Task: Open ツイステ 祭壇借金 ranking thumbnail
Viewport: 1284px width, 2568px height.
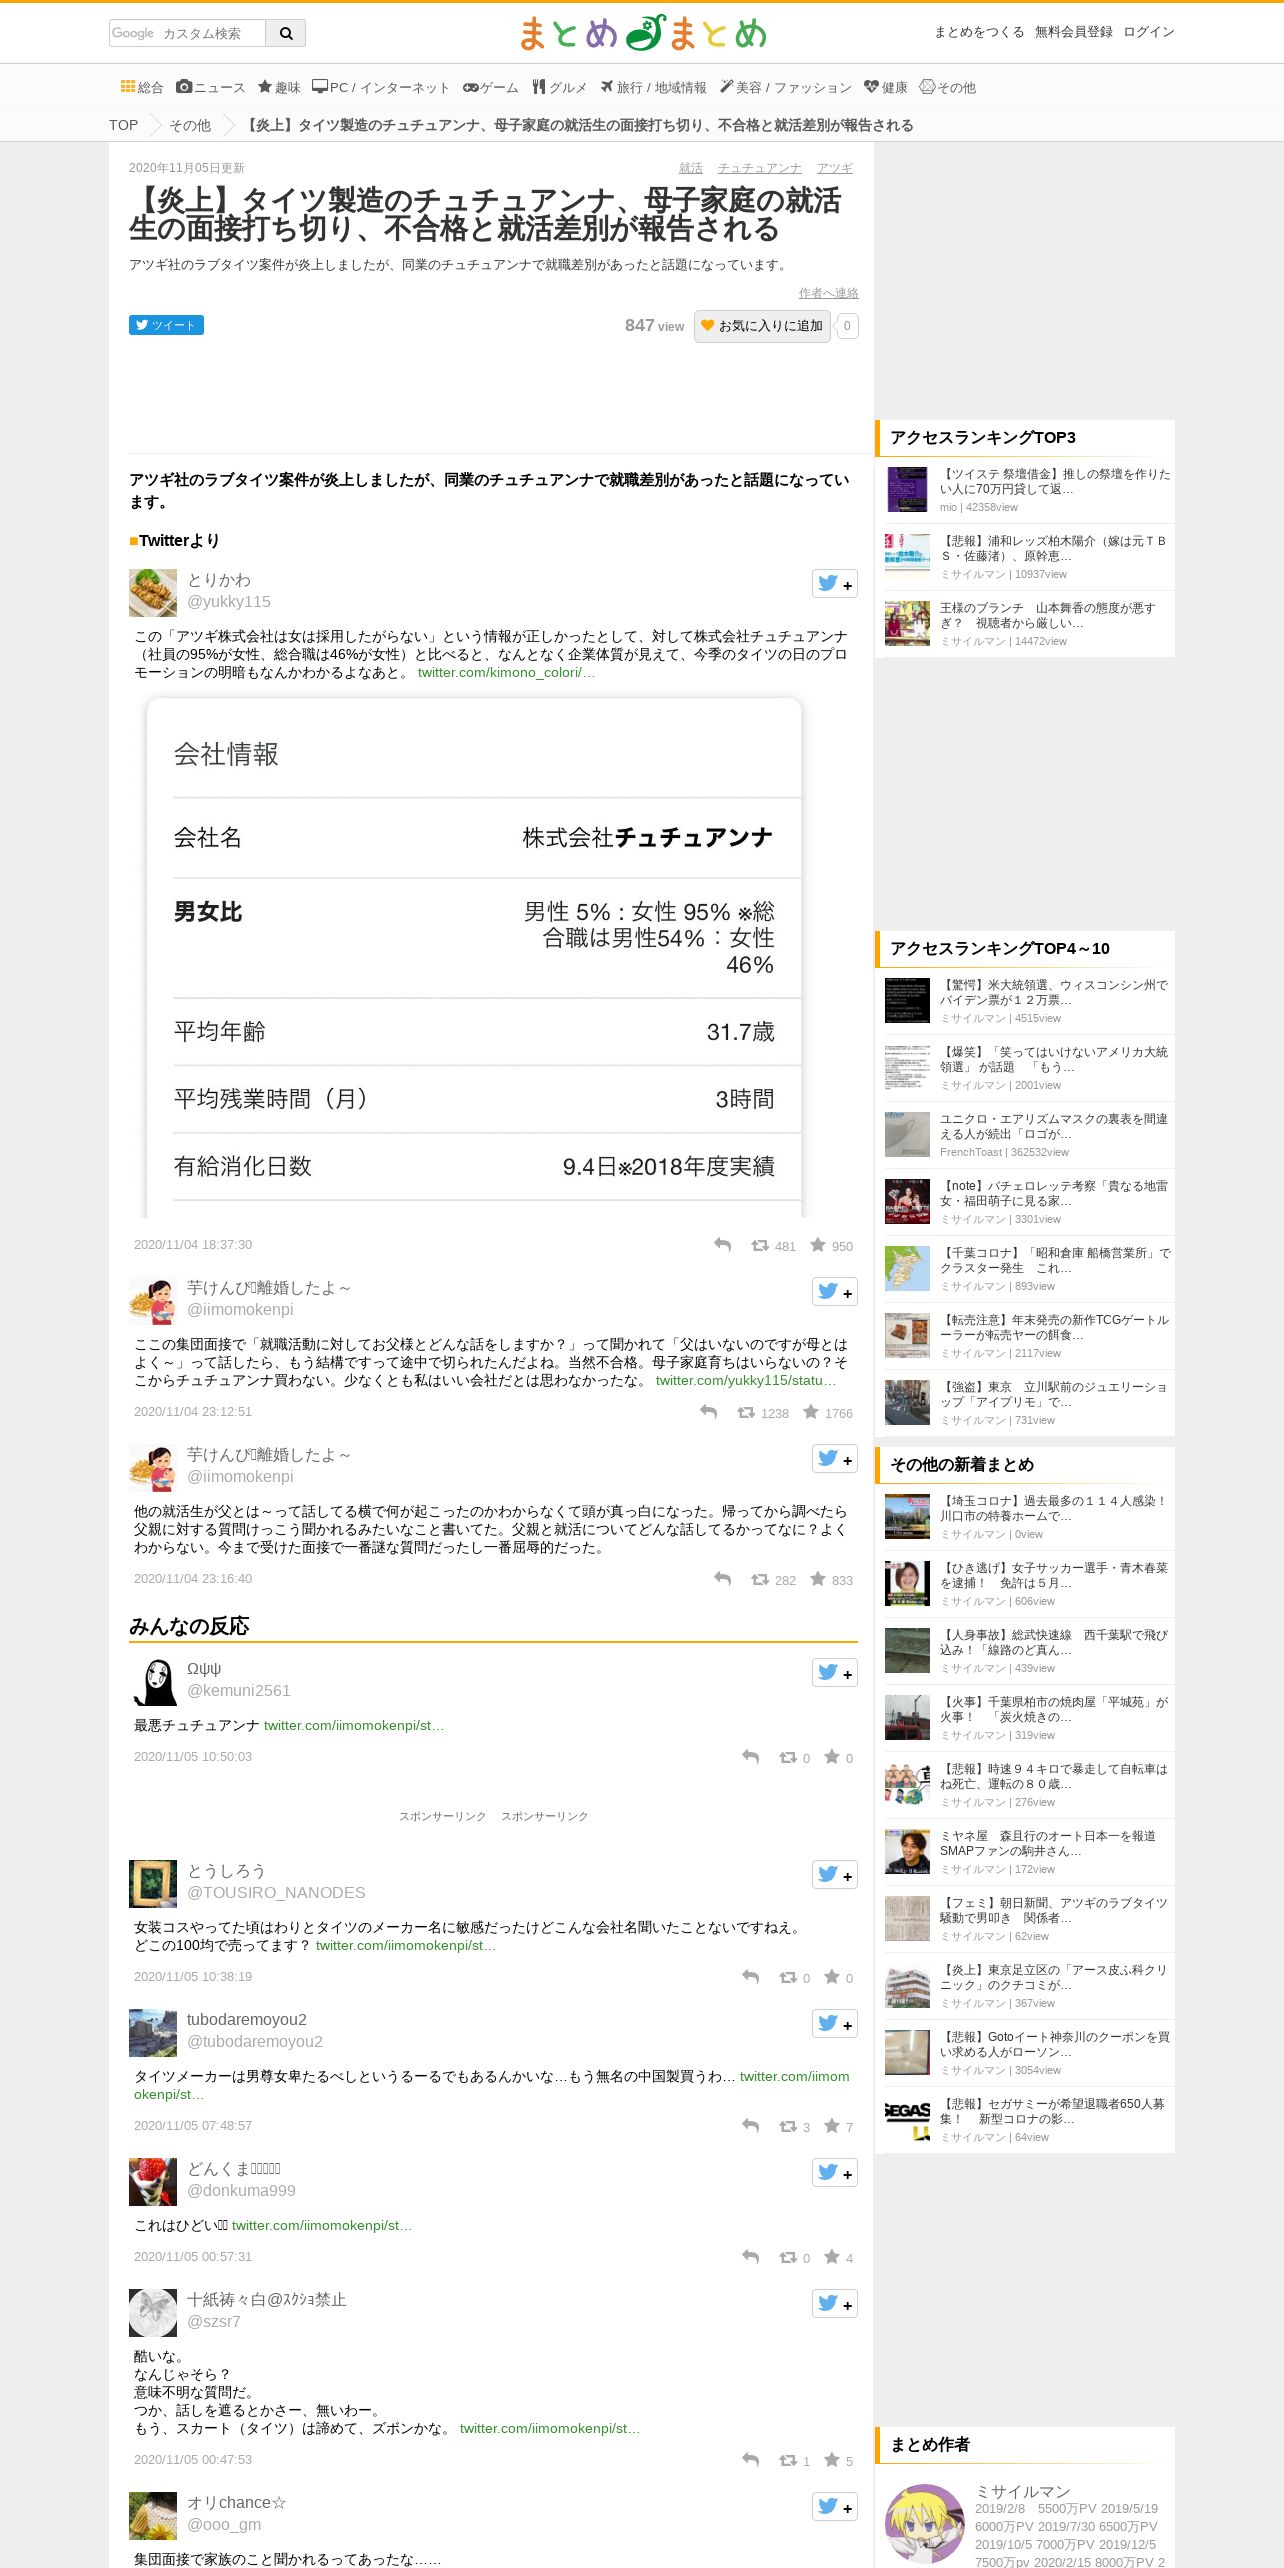Action: point(907,490)
